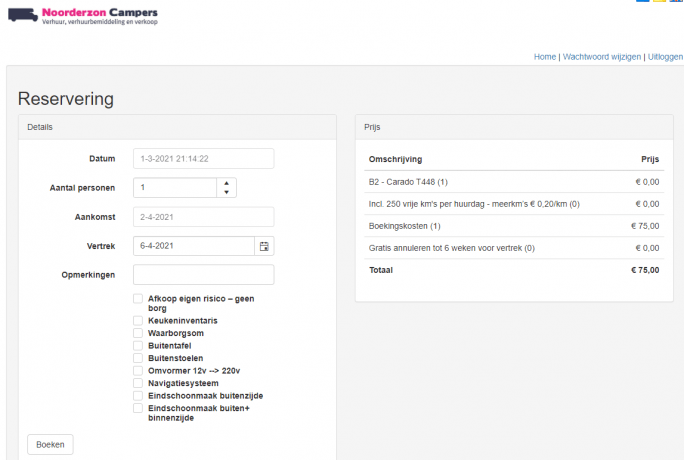Enable Omvormer 12v --> 220v option
Image resolution: width=684 pixels, height=460 pixels.
138,370
